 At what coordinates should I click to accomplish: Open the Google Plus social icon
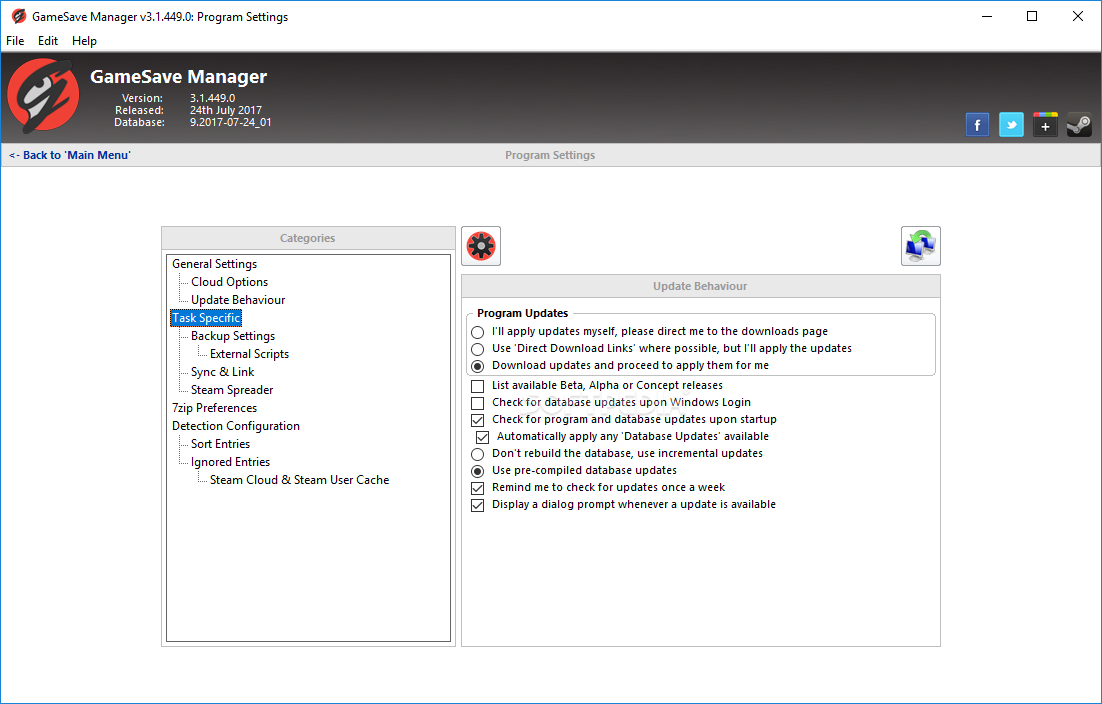pos(1045,125)
